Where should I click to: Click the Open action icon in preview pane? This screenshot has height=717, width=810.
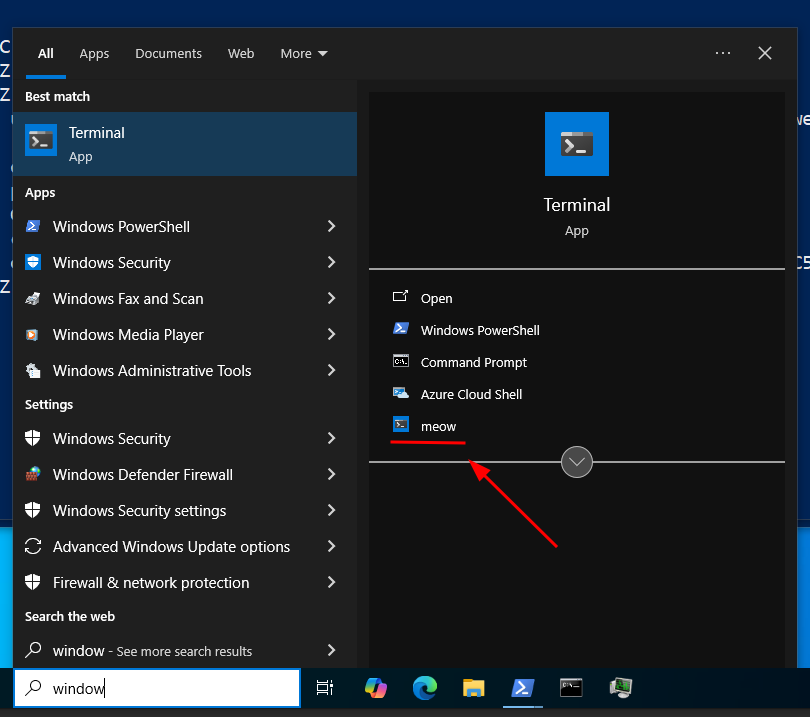[400, 297]
